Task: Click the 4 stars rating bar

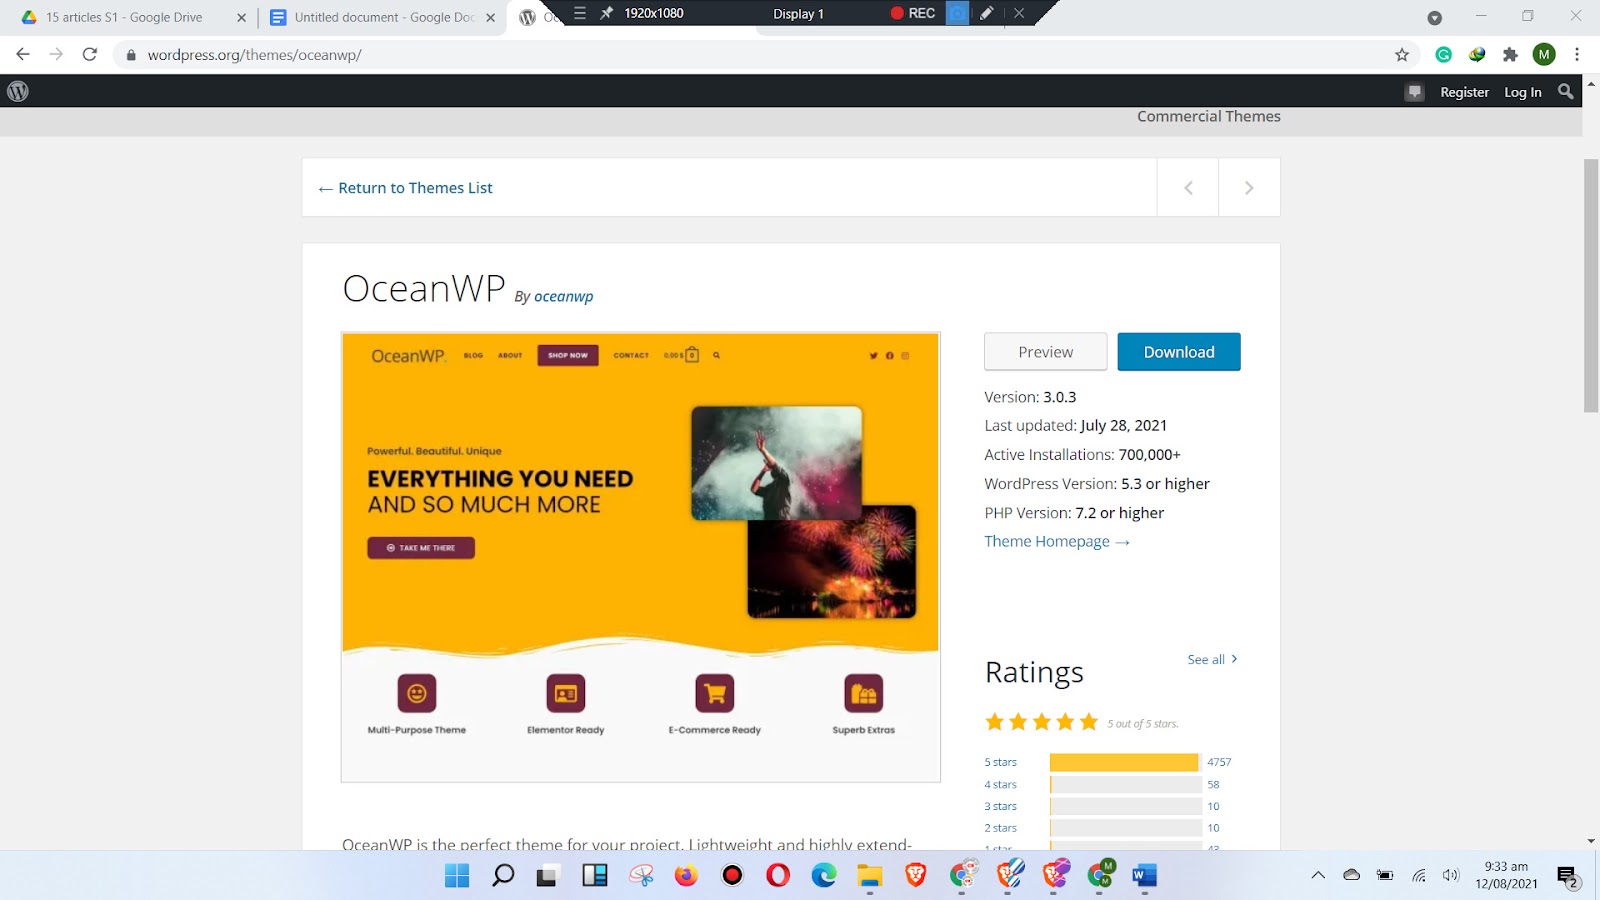Action: click(x=1126, y=785)
